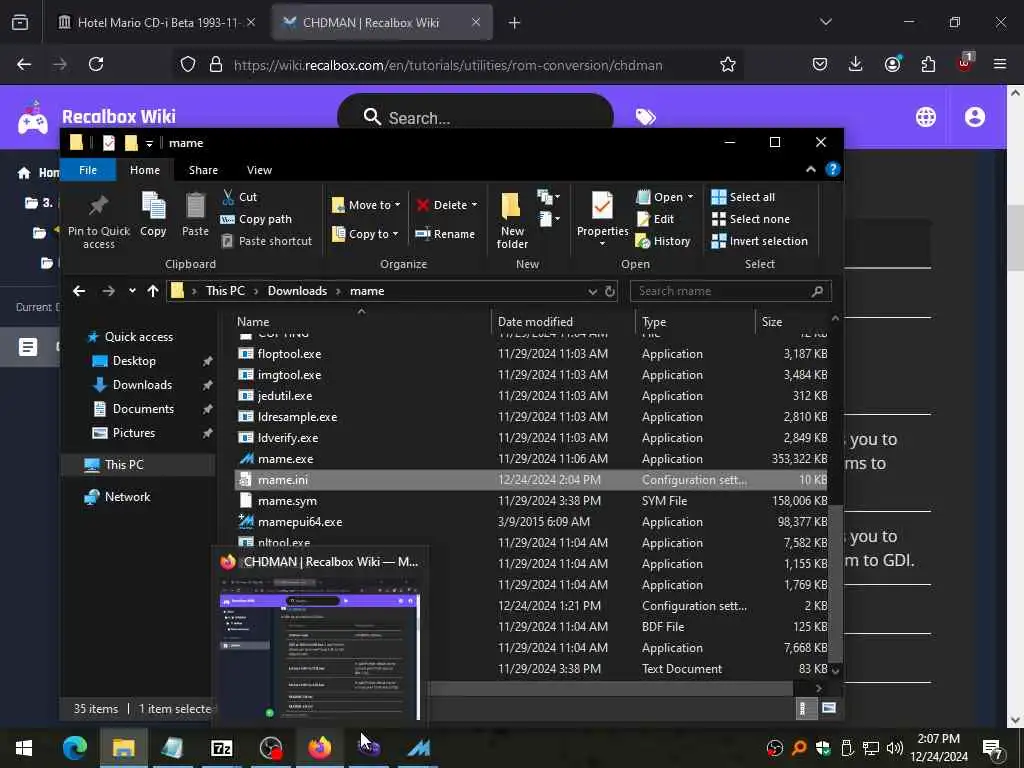
Task: Click Paste shortcut in ribbon
Action: coord(266,241)
